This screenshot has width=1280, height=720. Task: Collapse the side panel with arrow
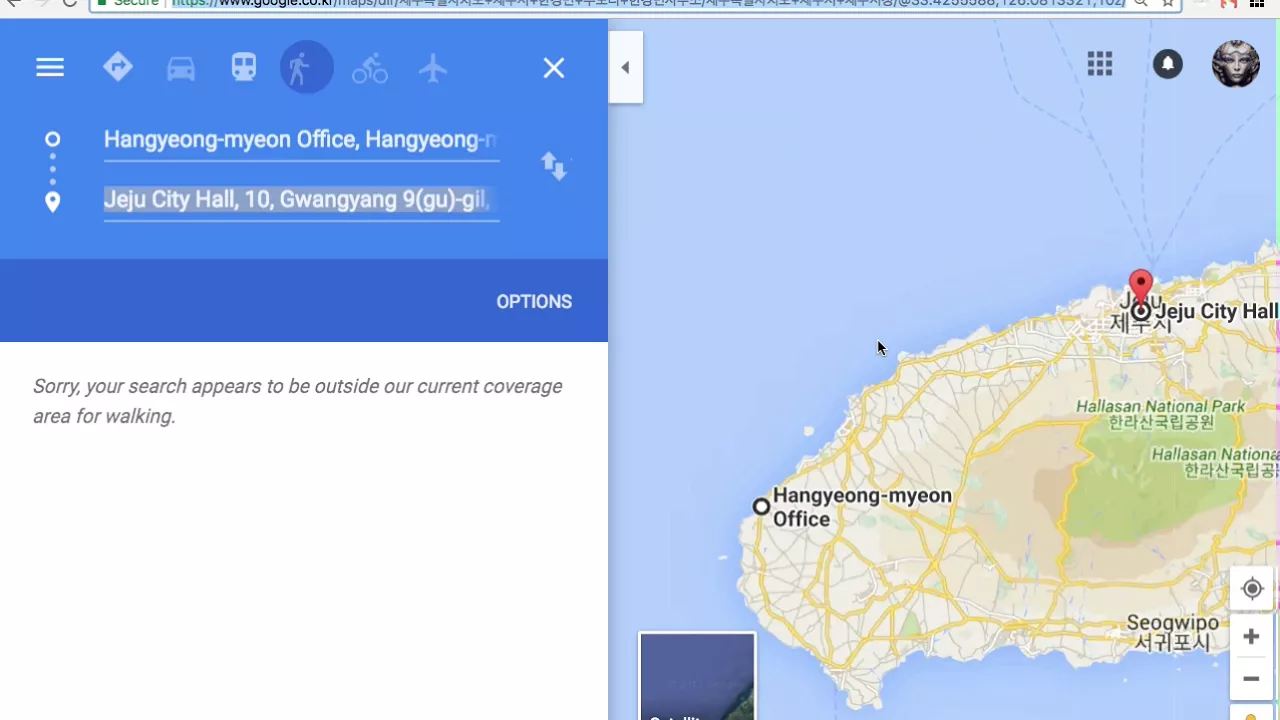[625, 67]
